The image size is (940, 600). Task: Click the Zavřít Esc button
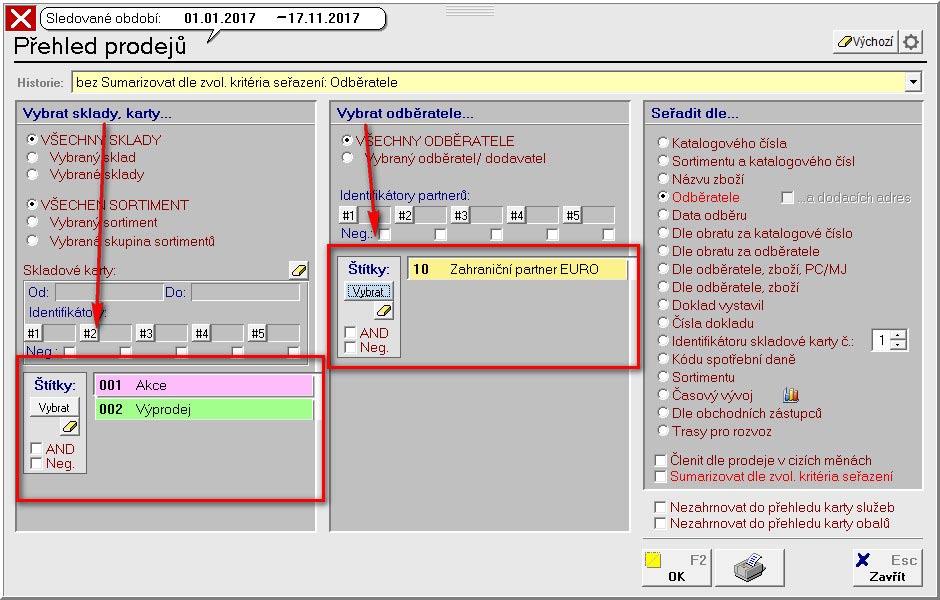pyautogui.click(x=887, y=568)
